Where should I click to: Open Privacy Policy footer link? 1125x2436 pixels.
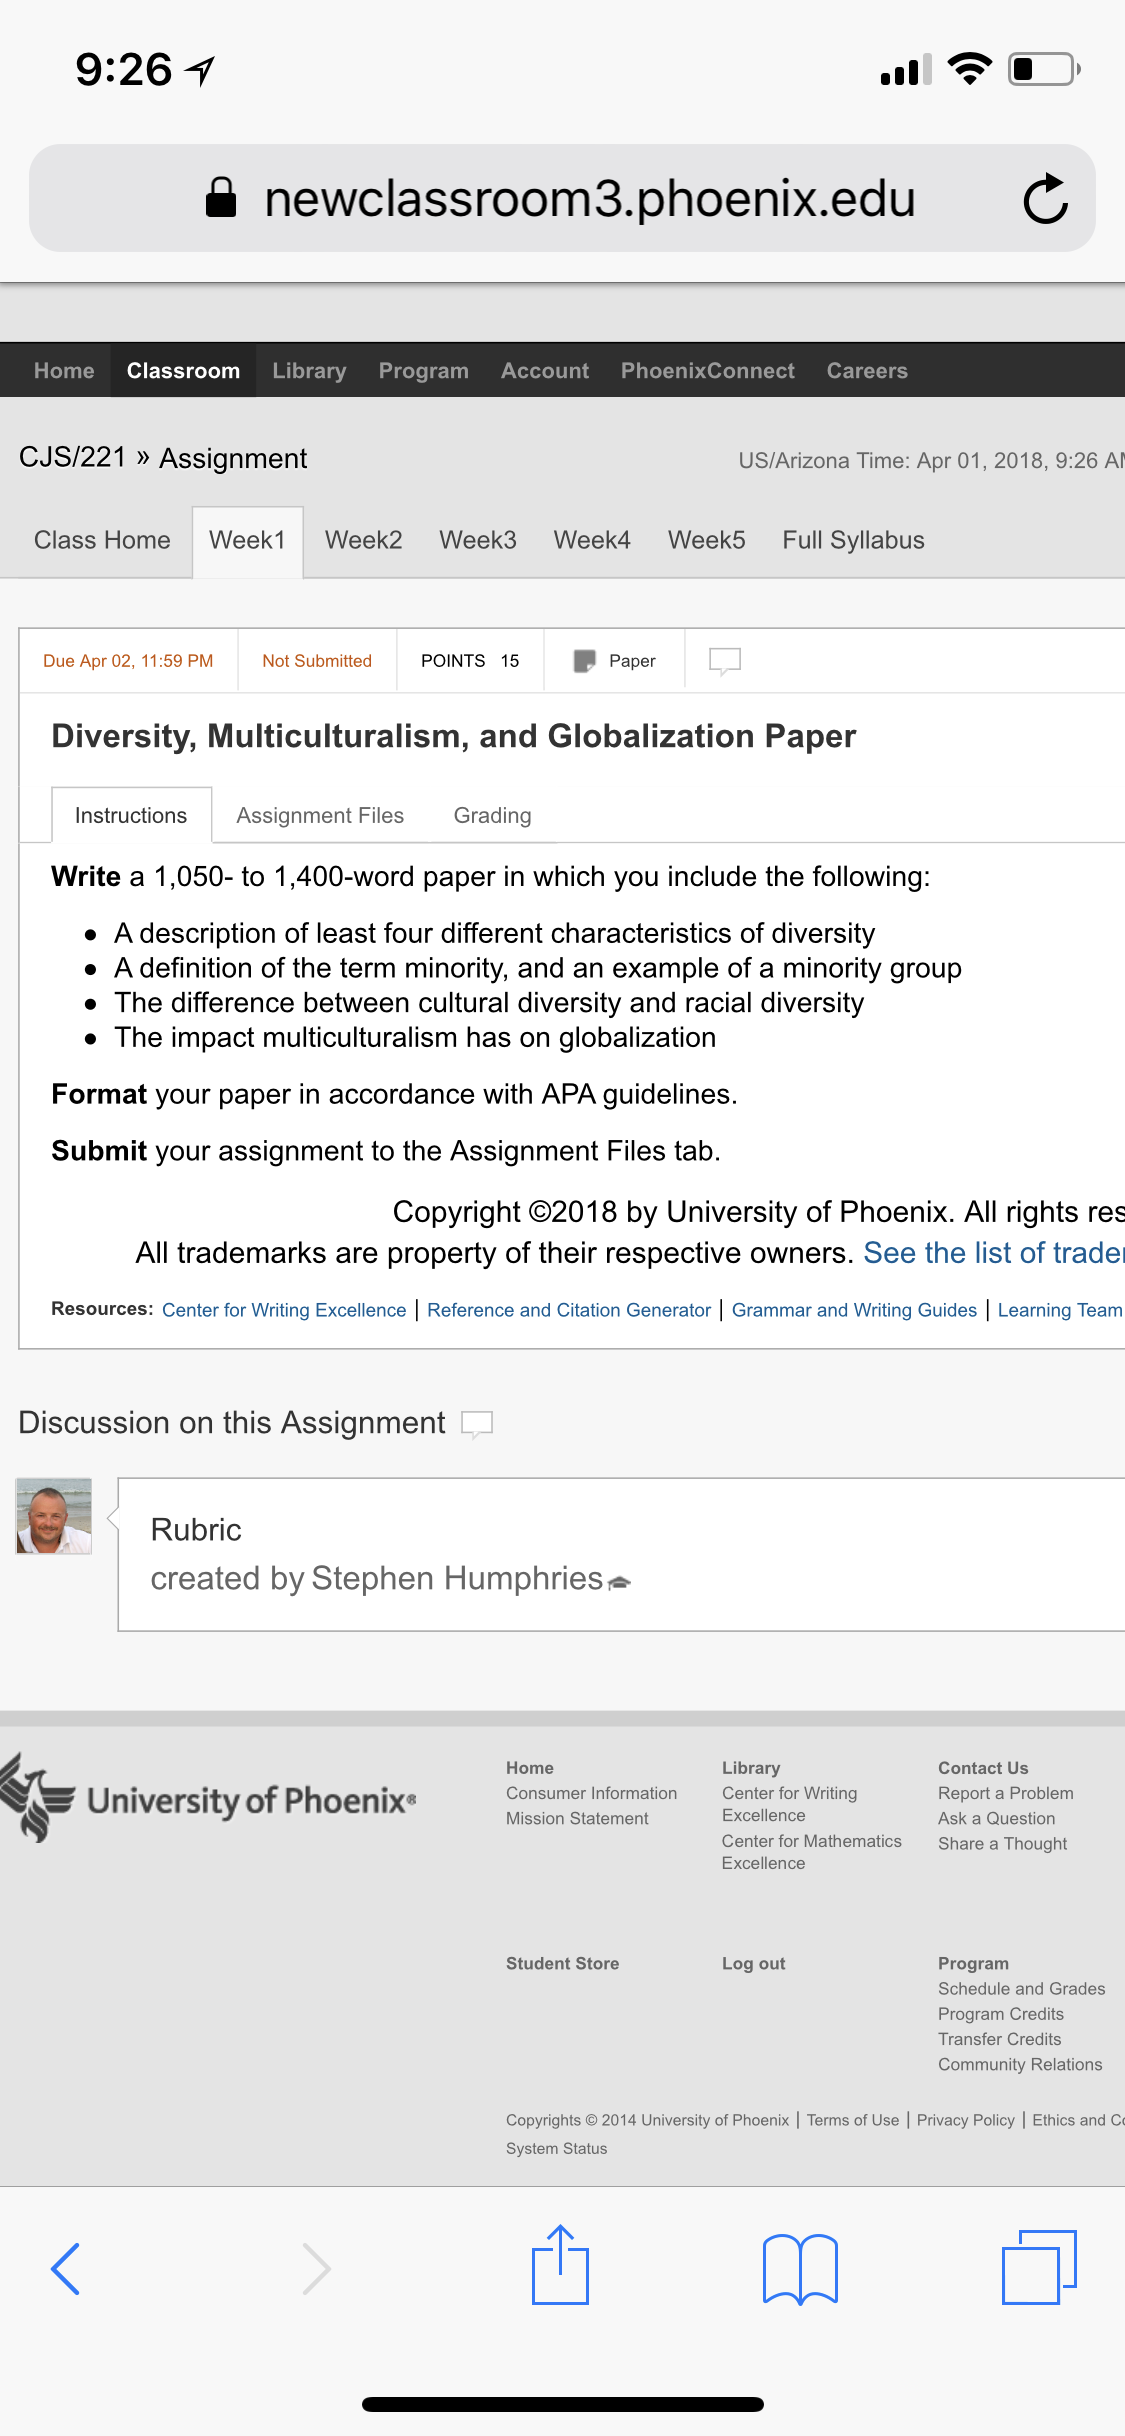coord(965,2120)
